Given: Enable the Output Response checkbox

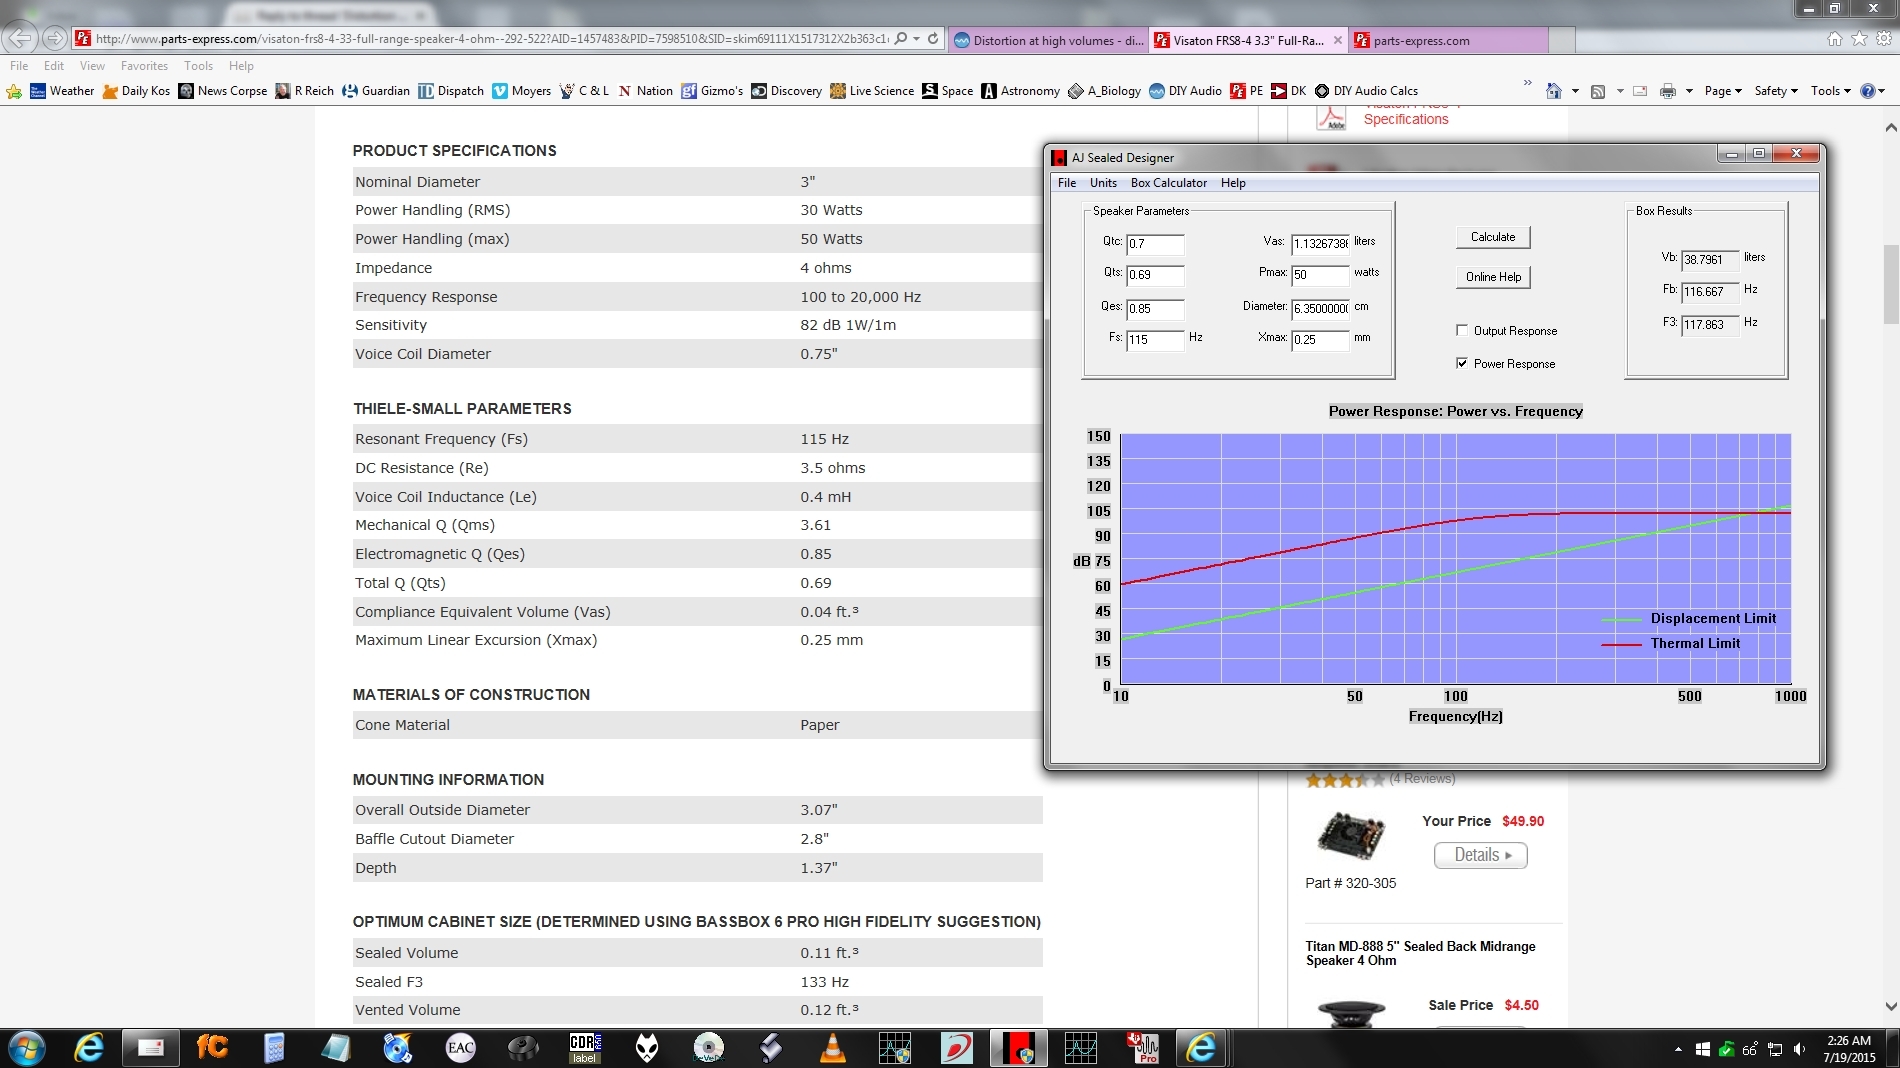Looking at the screenshot, I should 1462,330.
